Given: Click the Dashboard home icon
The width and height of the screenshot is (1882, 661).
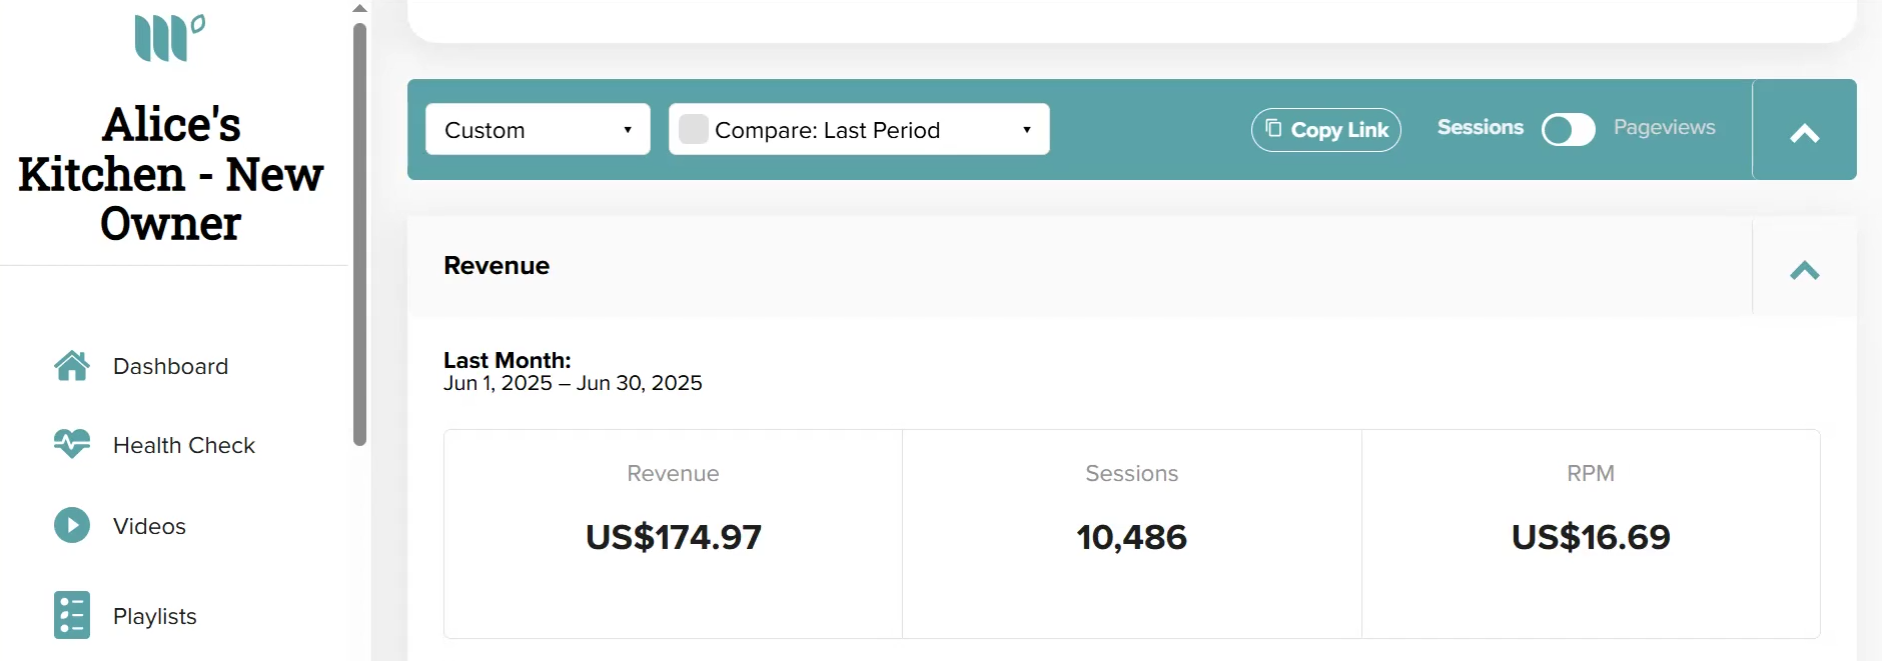Looking at the screenshot, I should [72, 366].
